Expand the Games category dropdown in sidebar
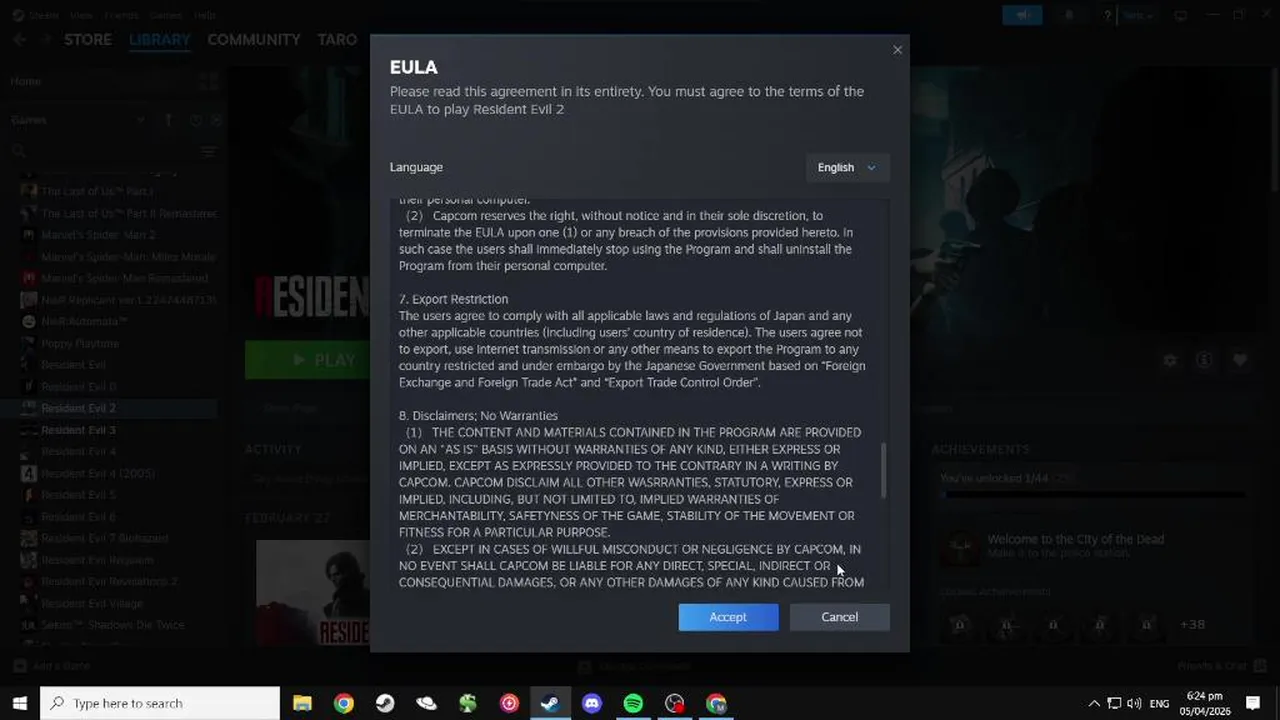1280x720 pixels. (140, 120)
